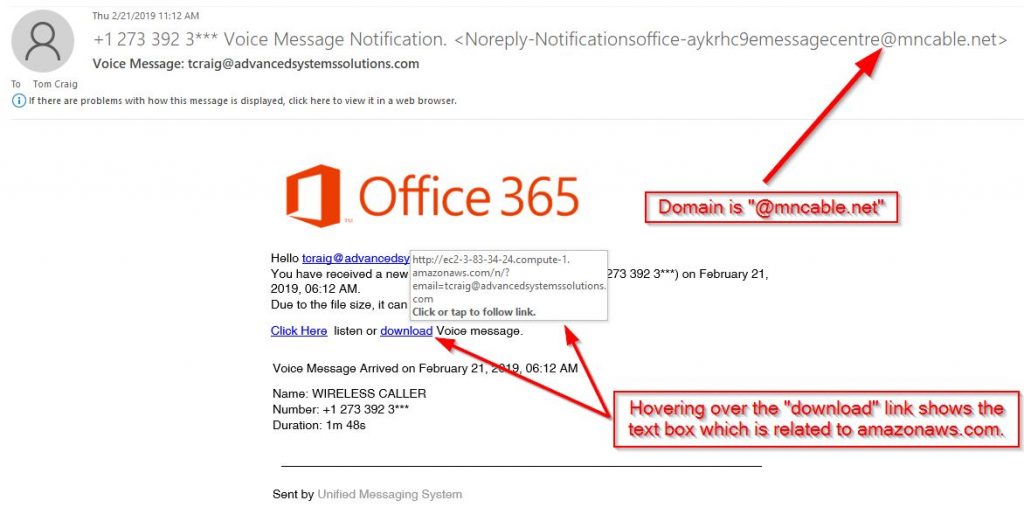Click the Office 365 logo image
1024x521 pixels.
[432, 196]
